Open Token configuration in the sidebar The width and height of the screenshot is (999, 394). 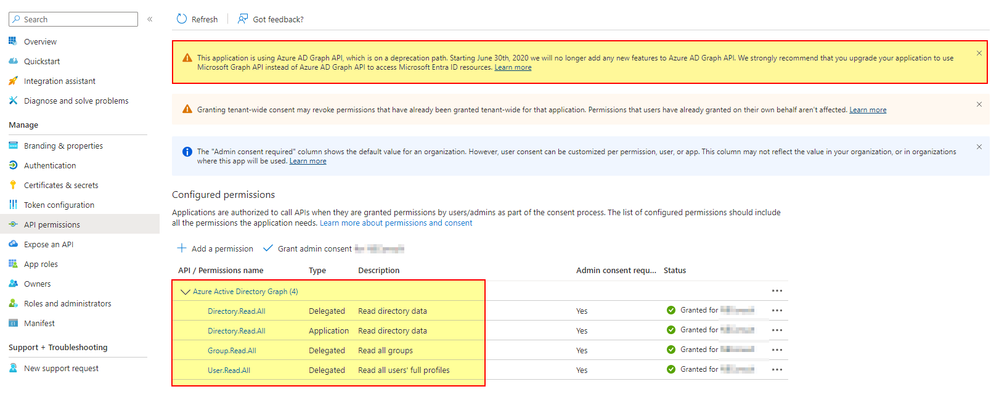(x=59, y=205)
